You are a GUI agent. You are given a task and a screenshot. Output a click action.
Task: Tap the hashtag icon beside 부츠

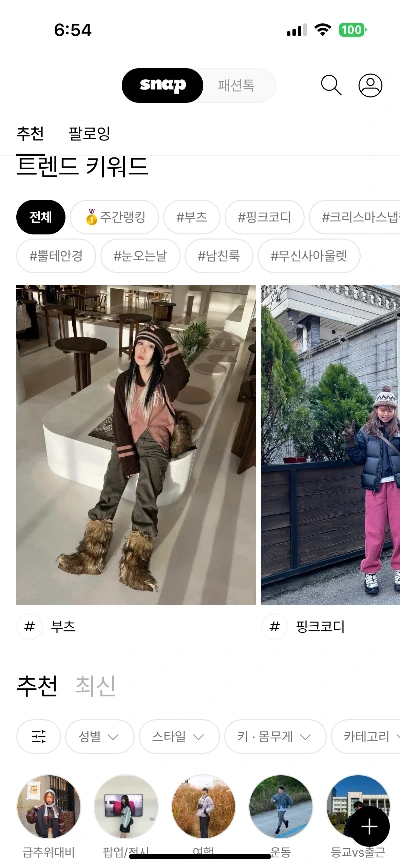pos(30,626)
